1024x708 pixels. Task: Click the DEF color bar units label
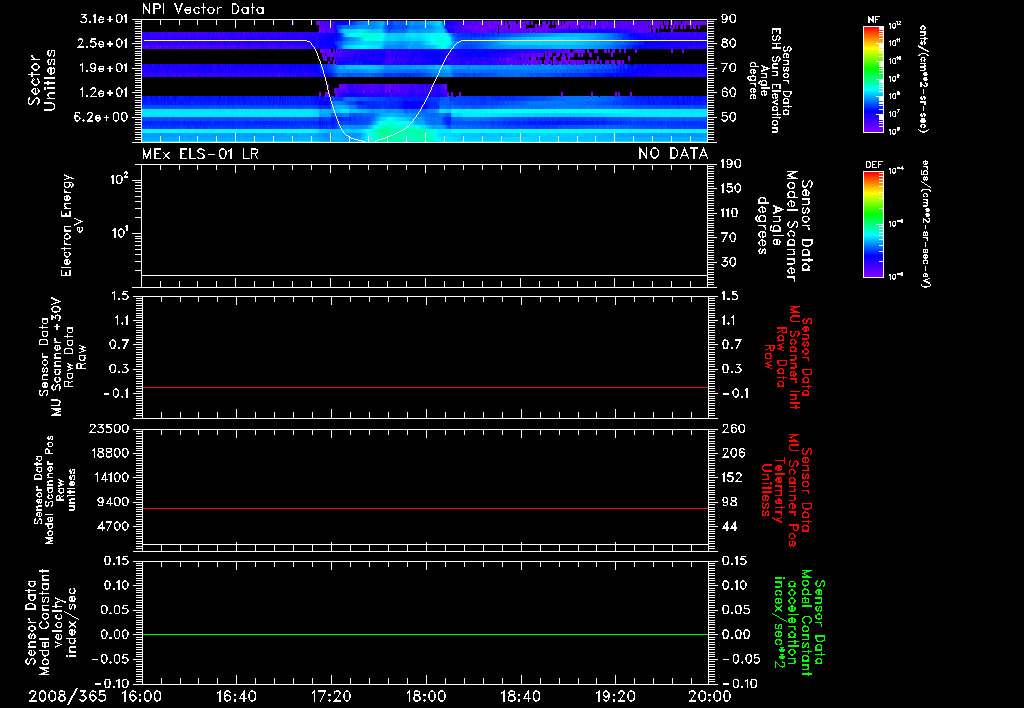pyautogui.click(x=924, y=223)
